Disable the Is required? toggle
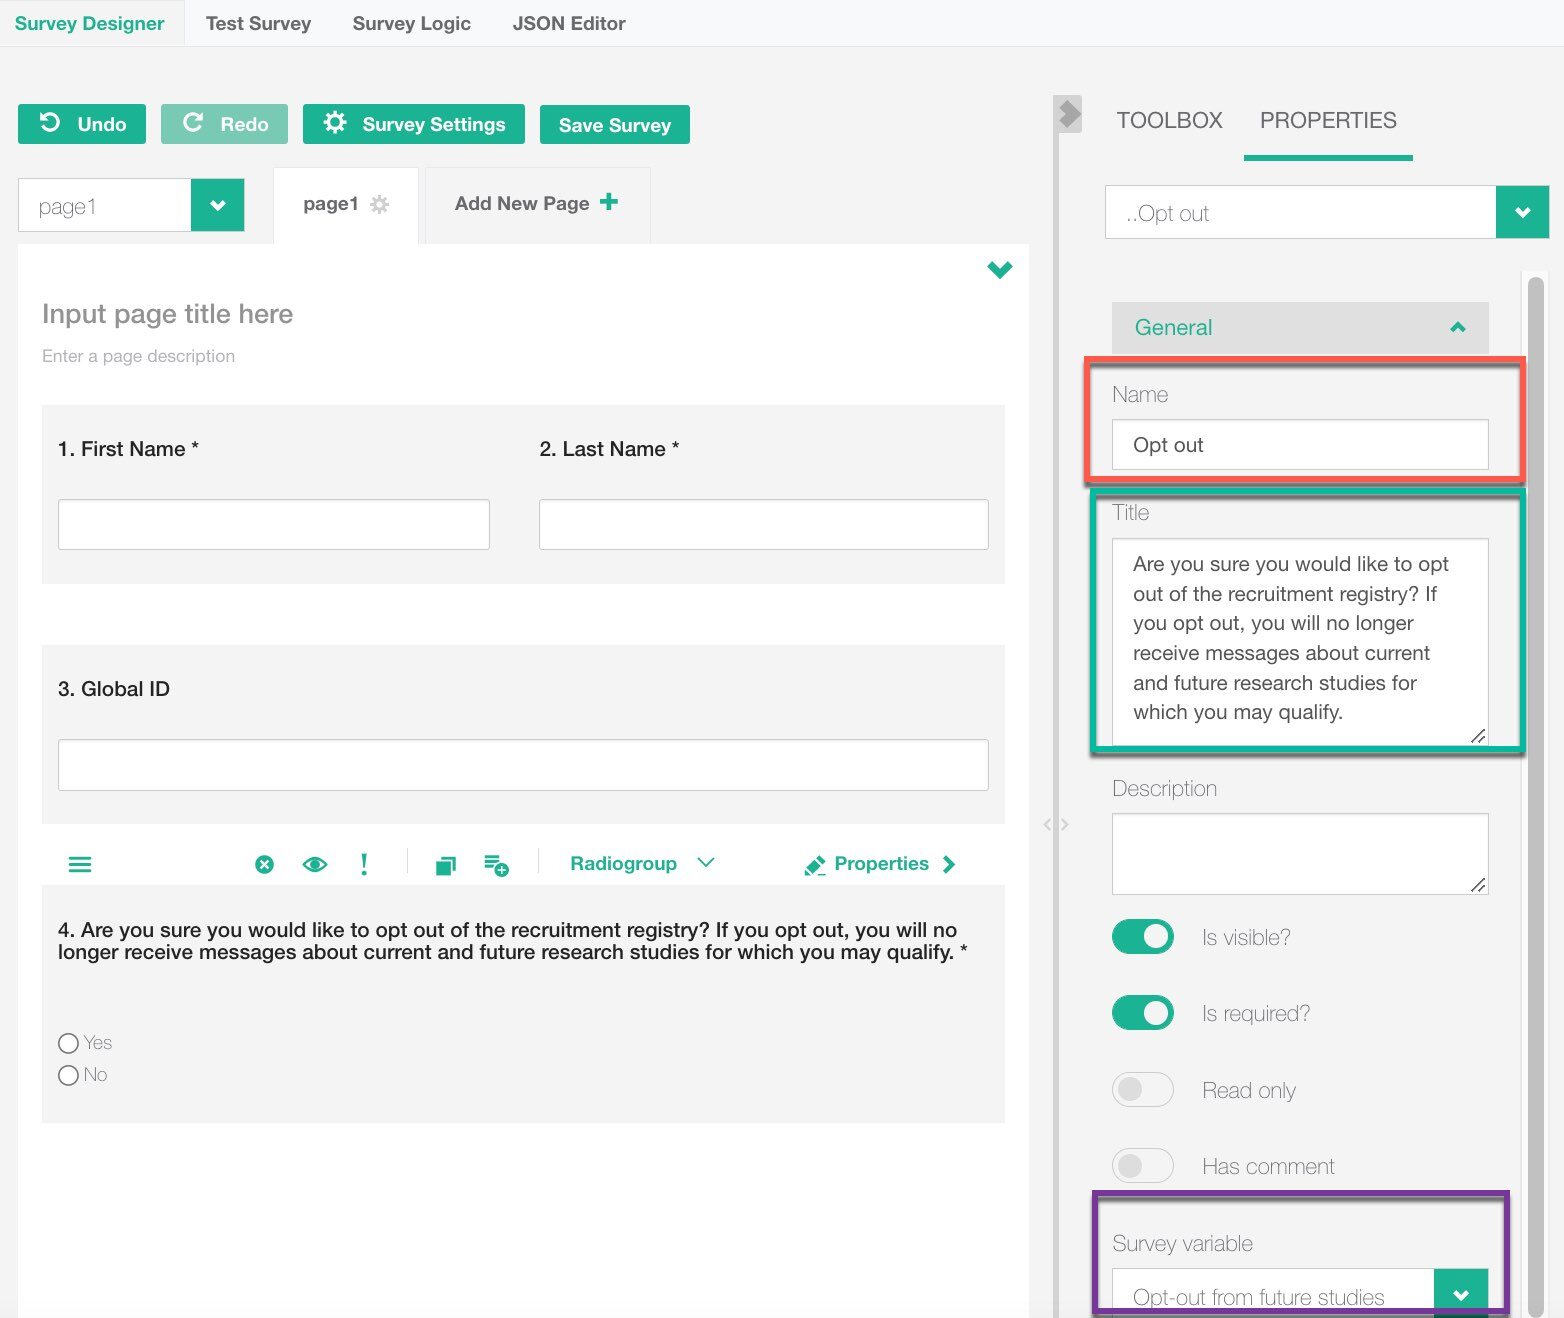Screen dimensions: 1564x1318 (x=1142, y=1013)
